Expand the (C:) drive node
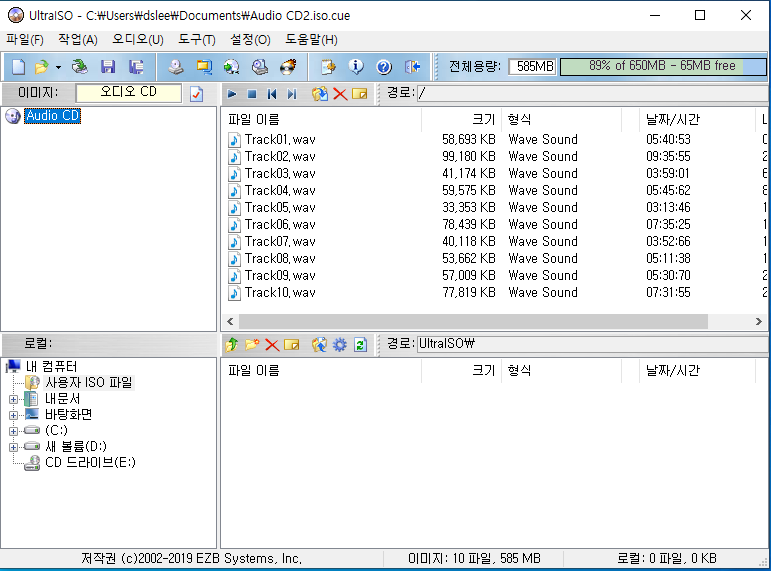Screen dimensions: 771x571 [13, 431]
